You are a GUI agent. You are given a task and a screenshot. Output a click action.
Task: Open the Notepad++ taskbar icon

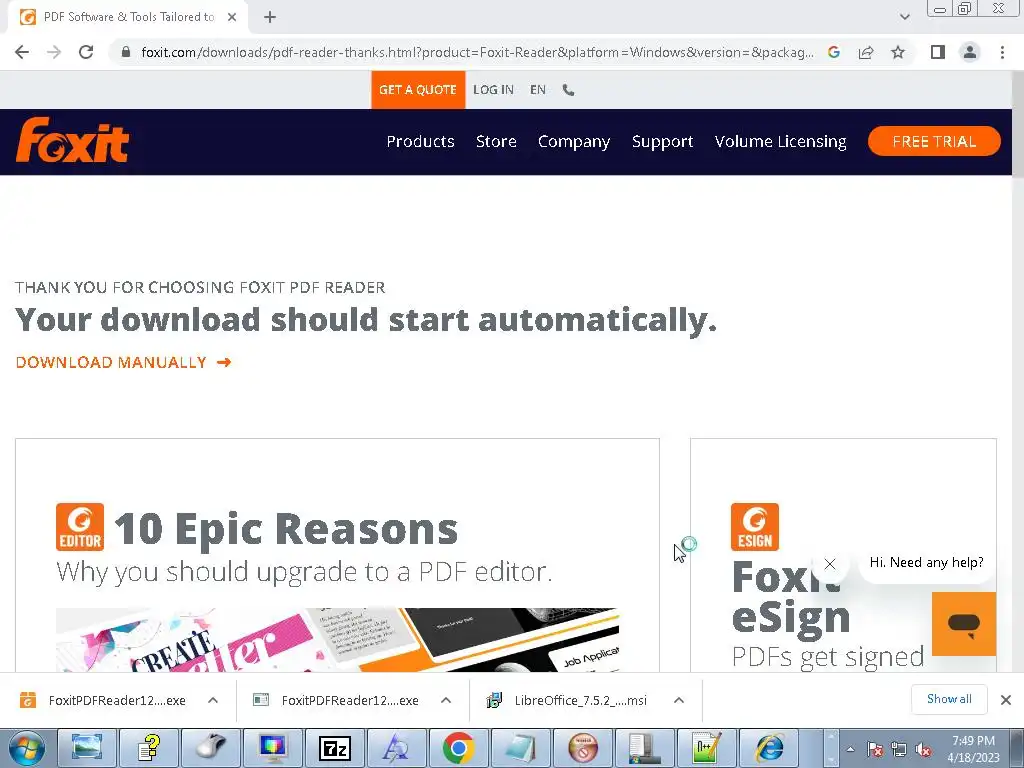tap(707, 748)
